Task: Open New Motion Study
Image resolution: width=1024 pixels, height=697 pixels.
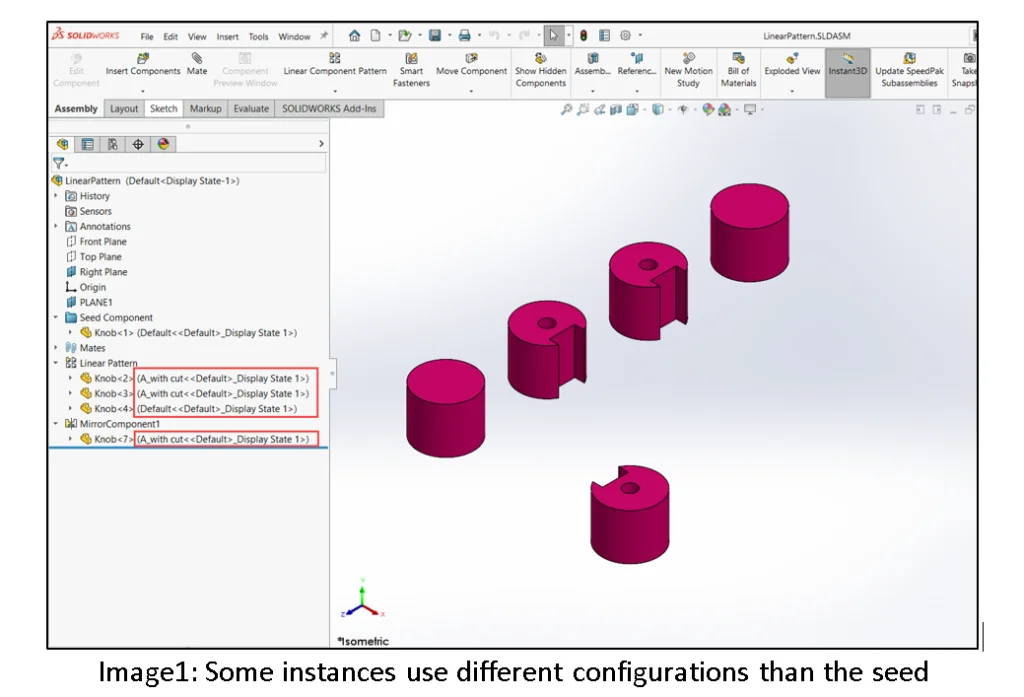Action: (688, 59)
